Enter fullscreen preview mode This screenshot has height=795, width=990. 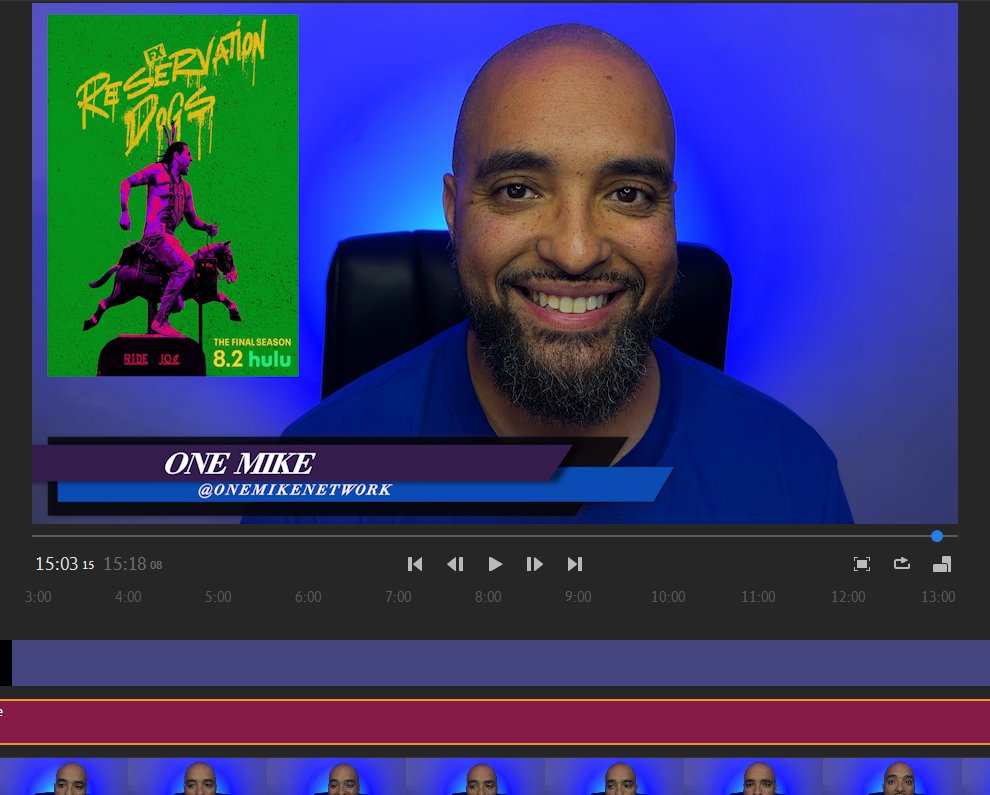(862, 564)
